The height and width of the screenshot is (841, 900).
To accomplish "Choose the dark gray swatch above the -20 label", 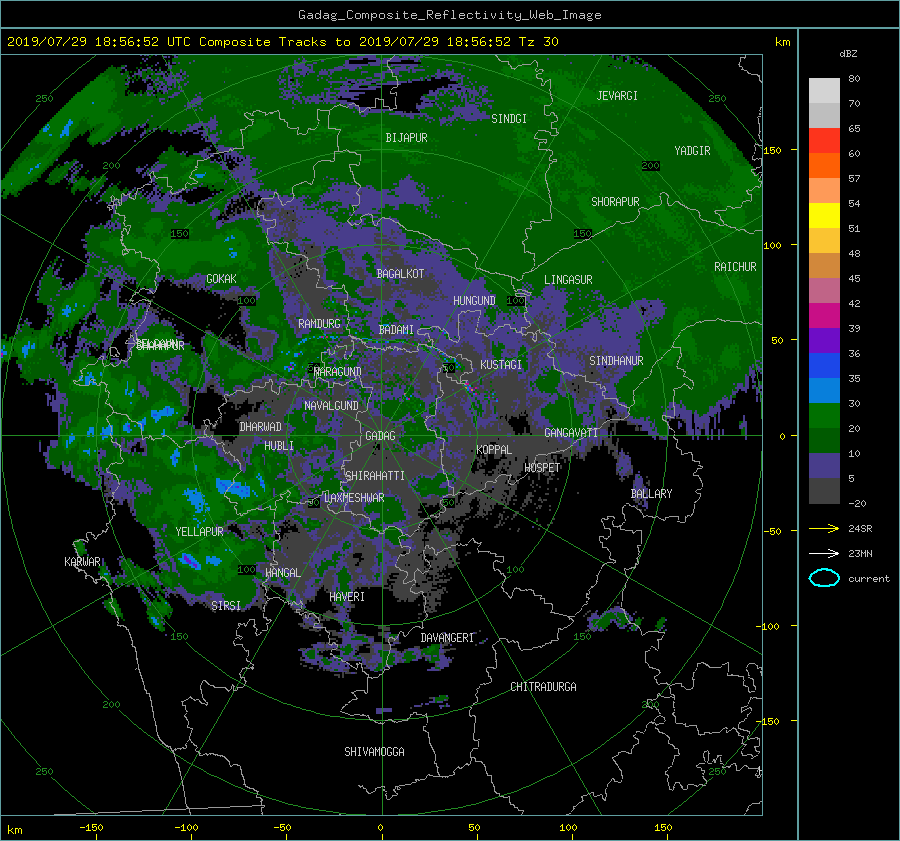I will (x=824, y=490).
